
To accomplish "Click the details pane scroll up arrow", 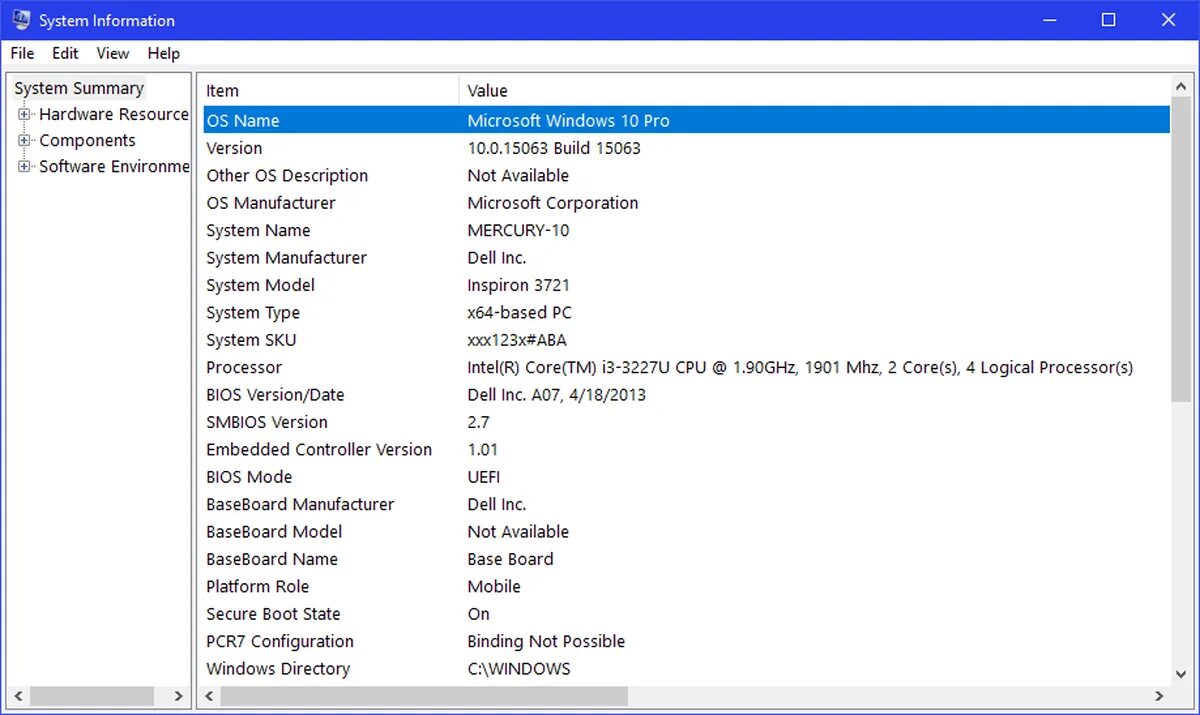I will (1182, 85).
